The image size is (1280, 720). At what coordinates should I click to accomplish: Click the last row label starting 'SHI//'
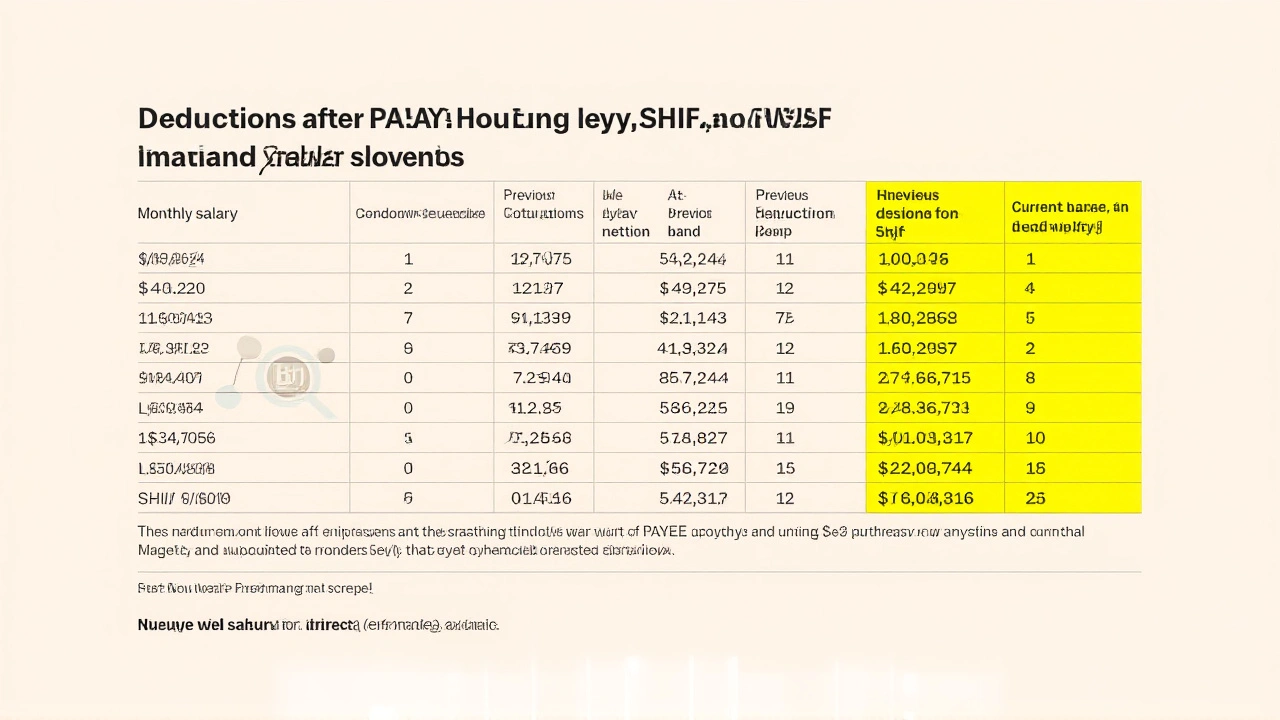coord(184,498)
